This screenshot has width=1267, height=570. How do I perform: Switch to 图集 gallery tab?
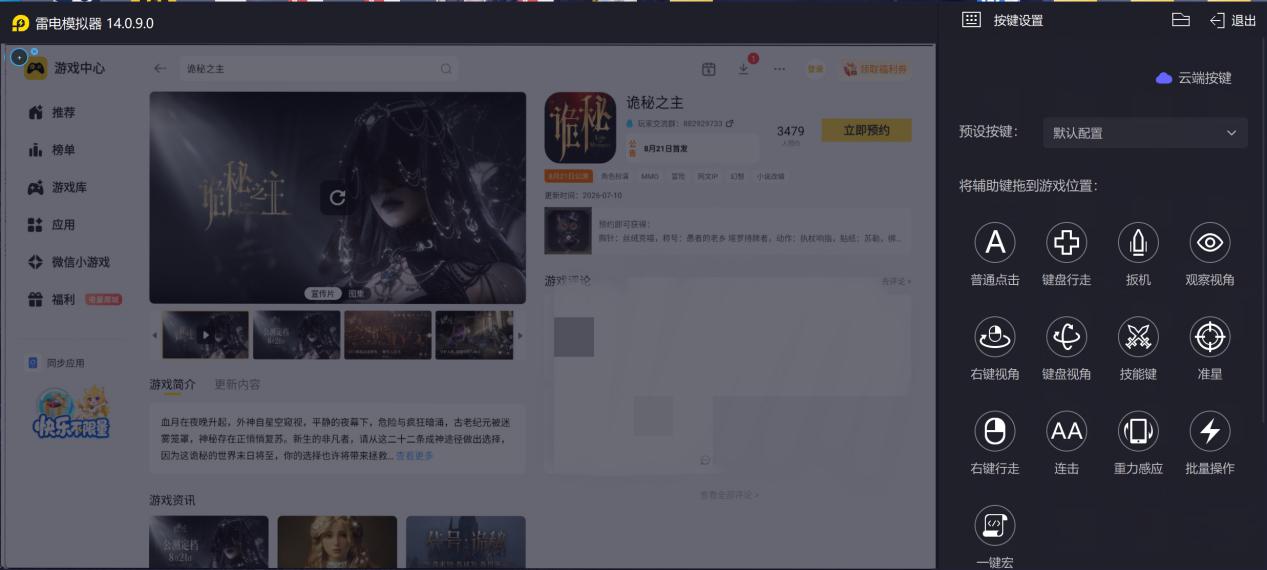point(356,294)
